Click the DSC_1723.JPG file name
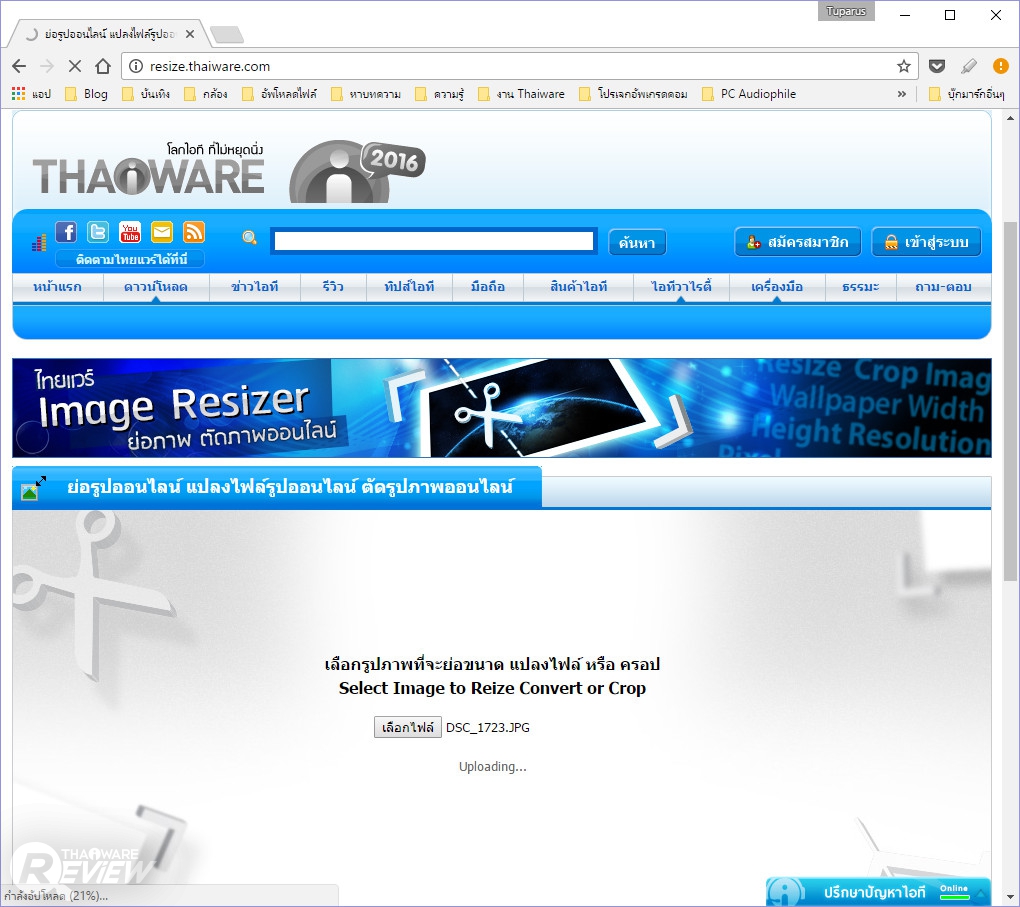The height and width of the screenshot is (907, 1020). coord(488,727)
